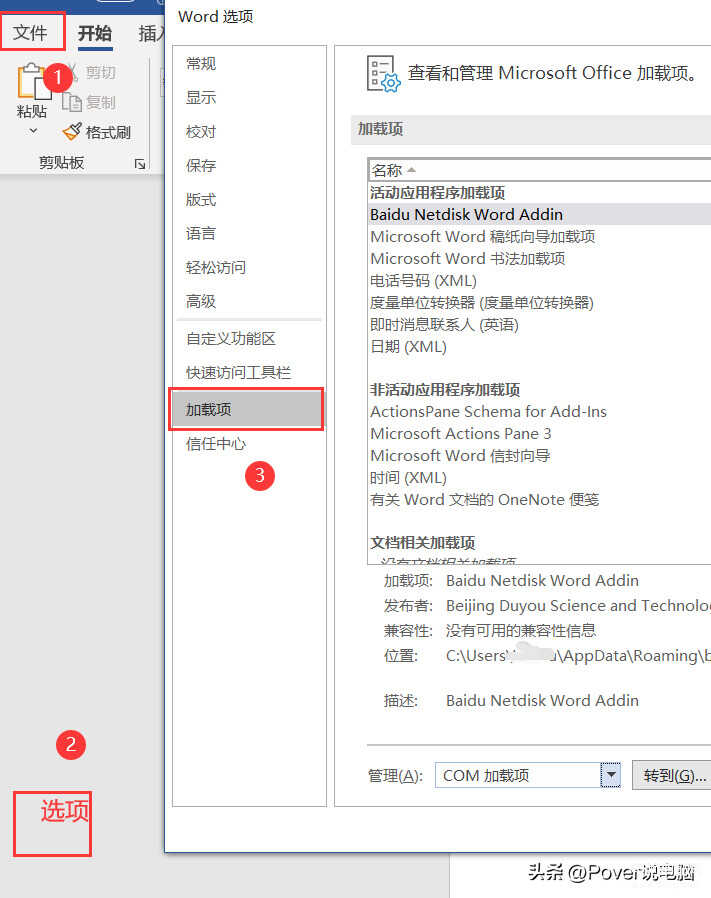The height and width of the screenshot is (898, 711).
Task: Sort add-ins by 名称 column header
Action: 539,170
